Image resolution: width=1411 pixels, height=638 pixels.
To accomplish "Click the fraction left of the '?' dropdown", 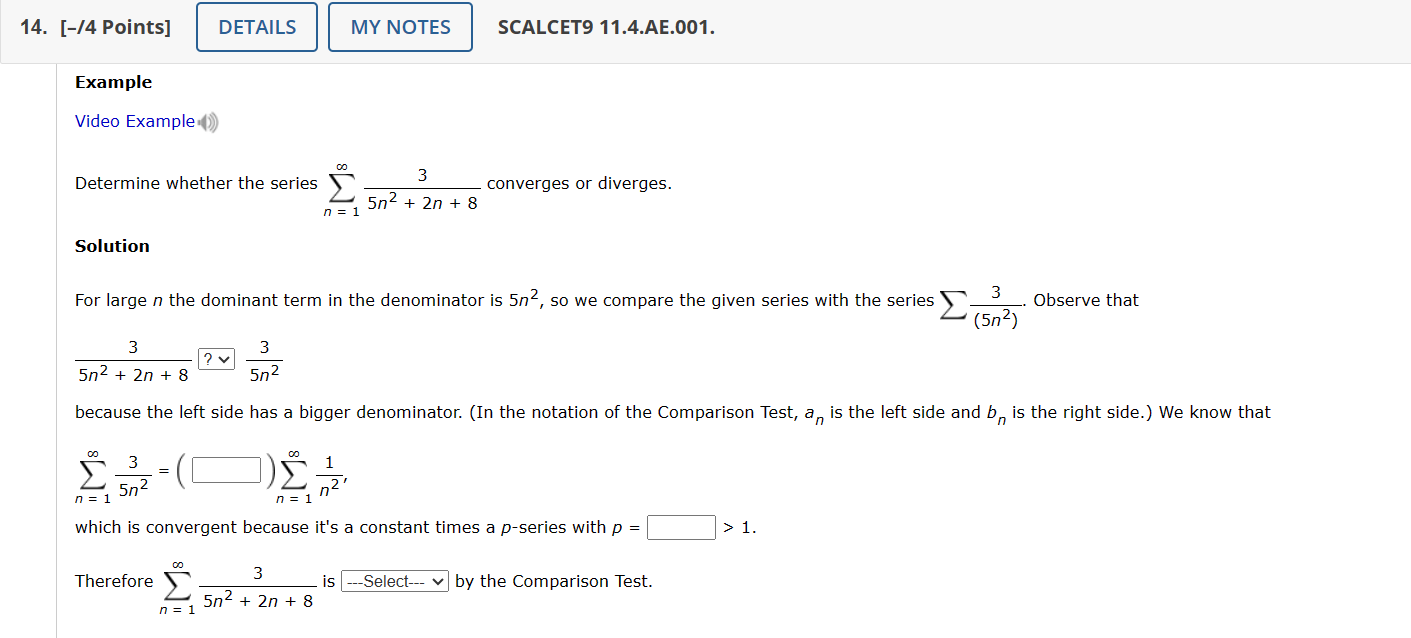I will [x=132, y=361].
